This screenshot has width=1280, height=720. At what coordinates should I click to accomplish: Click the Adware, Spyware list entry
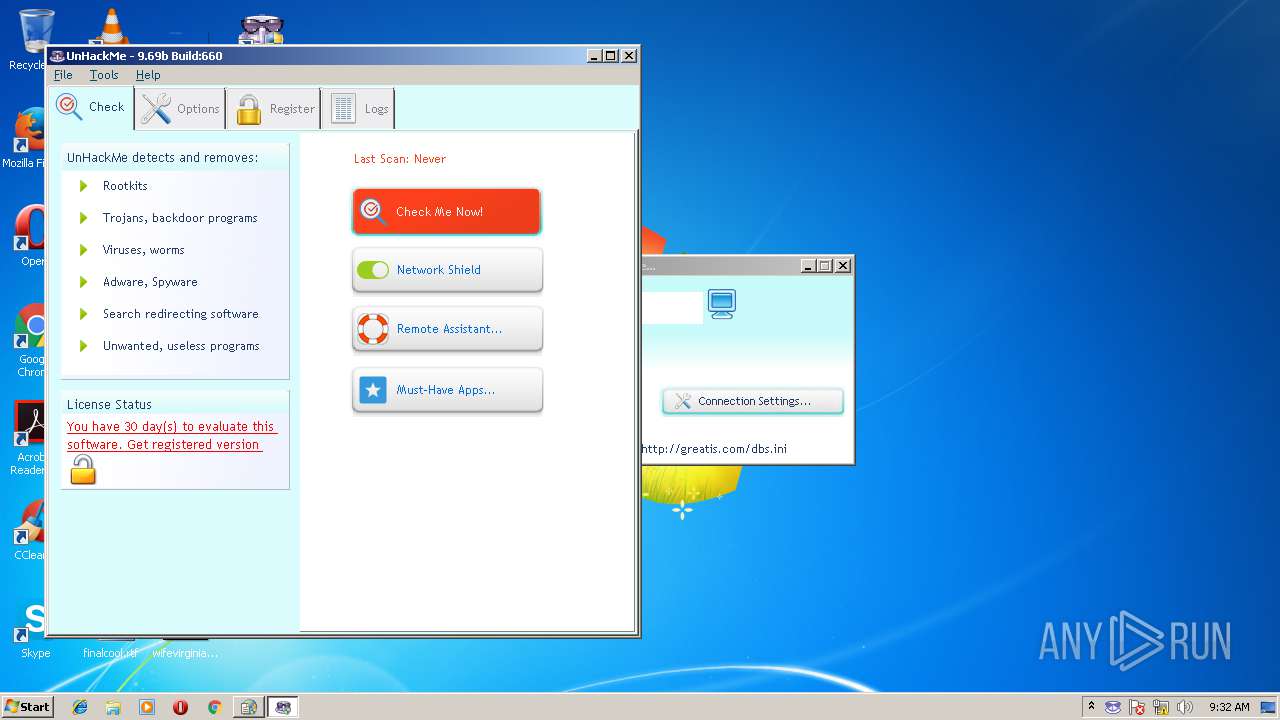(150, 282)
